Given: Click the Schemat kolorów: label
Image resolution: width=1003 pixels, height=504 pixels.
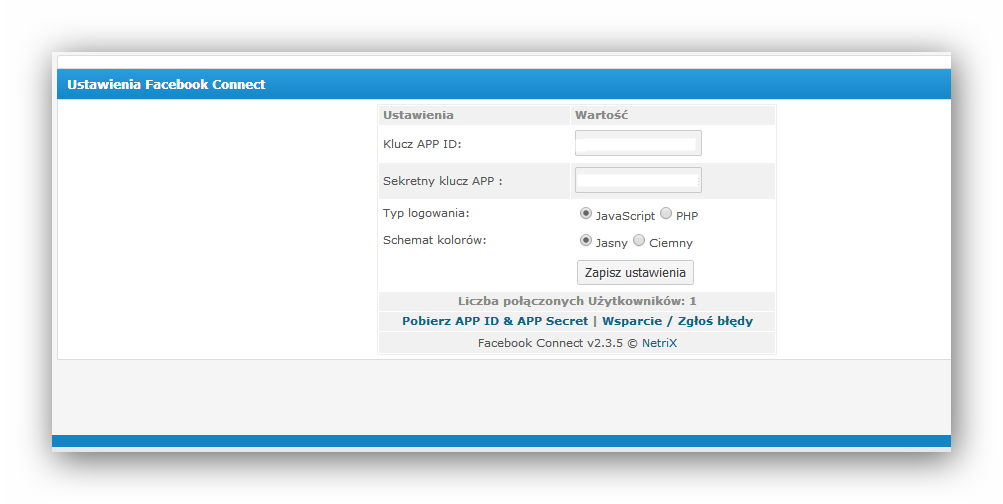Looking at the screenshot, I should pyautogui.click(x=435, y=240).
